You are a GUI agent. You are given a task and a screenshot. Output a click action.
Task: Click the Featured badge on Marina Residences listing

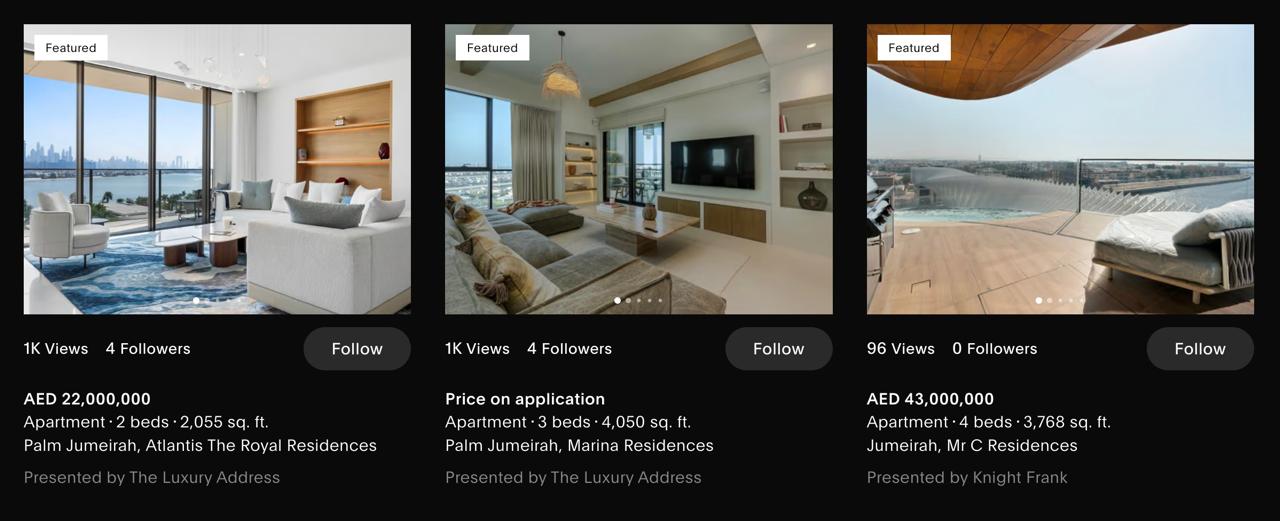[492, 48]
